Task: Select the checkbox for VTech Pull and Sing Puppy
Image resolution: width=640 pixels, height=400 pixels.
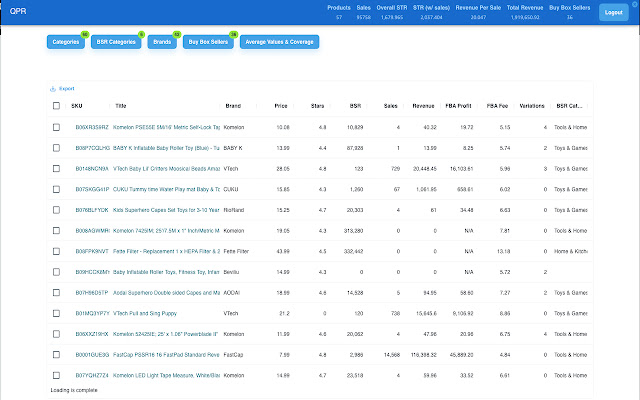Action: click(56, 312)
